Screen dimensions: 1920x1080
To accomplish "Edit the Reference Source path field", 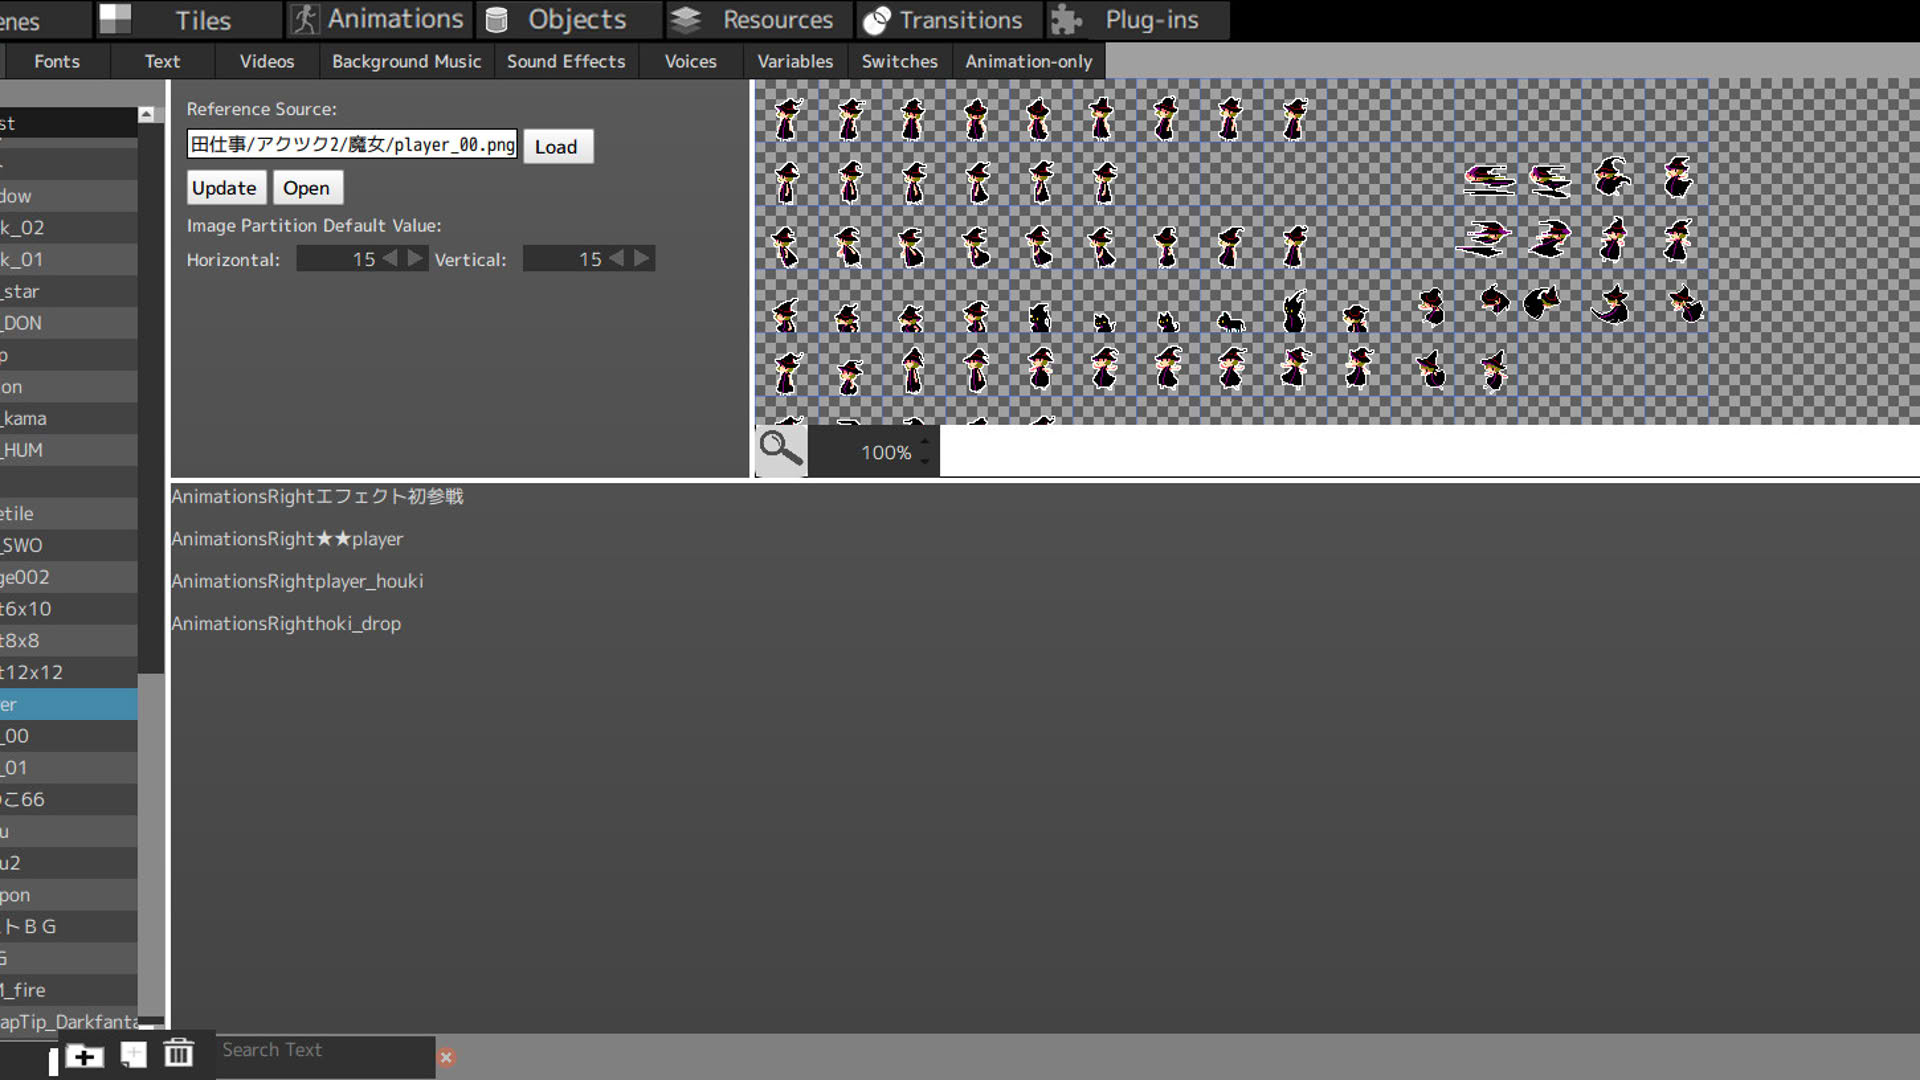I will [352, 144].
